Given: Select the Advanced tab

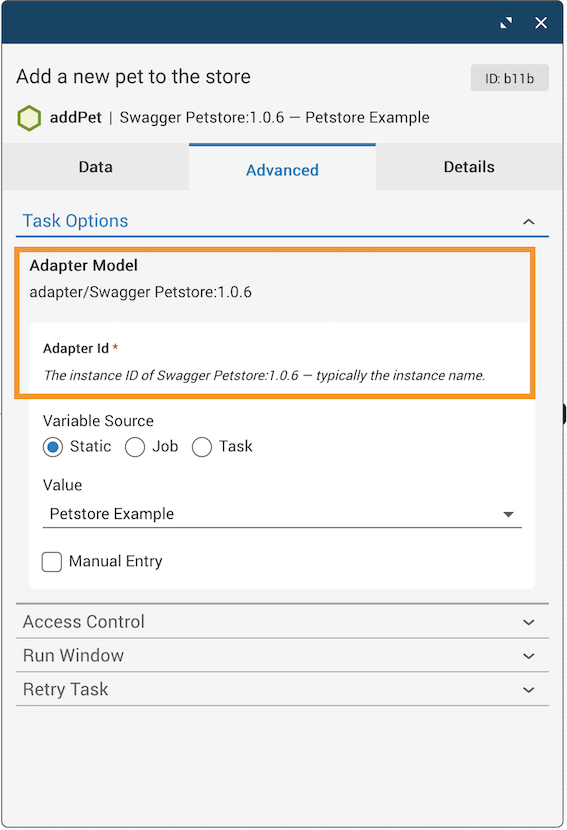Looking at the screenshot, I should (282, 169).
